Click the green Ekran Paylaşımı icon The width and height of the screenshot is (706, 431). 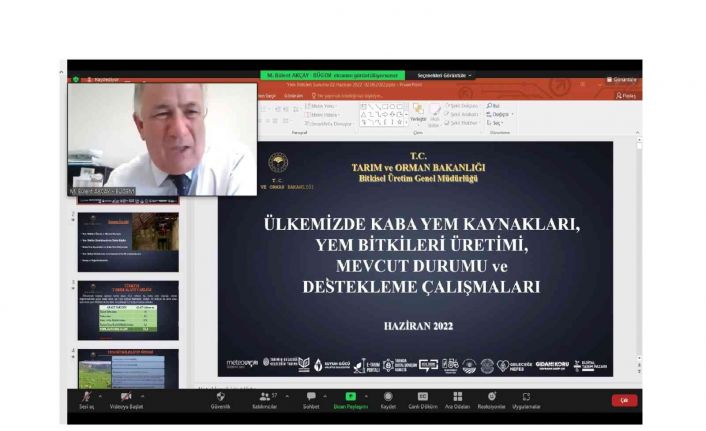click(351, 397)
